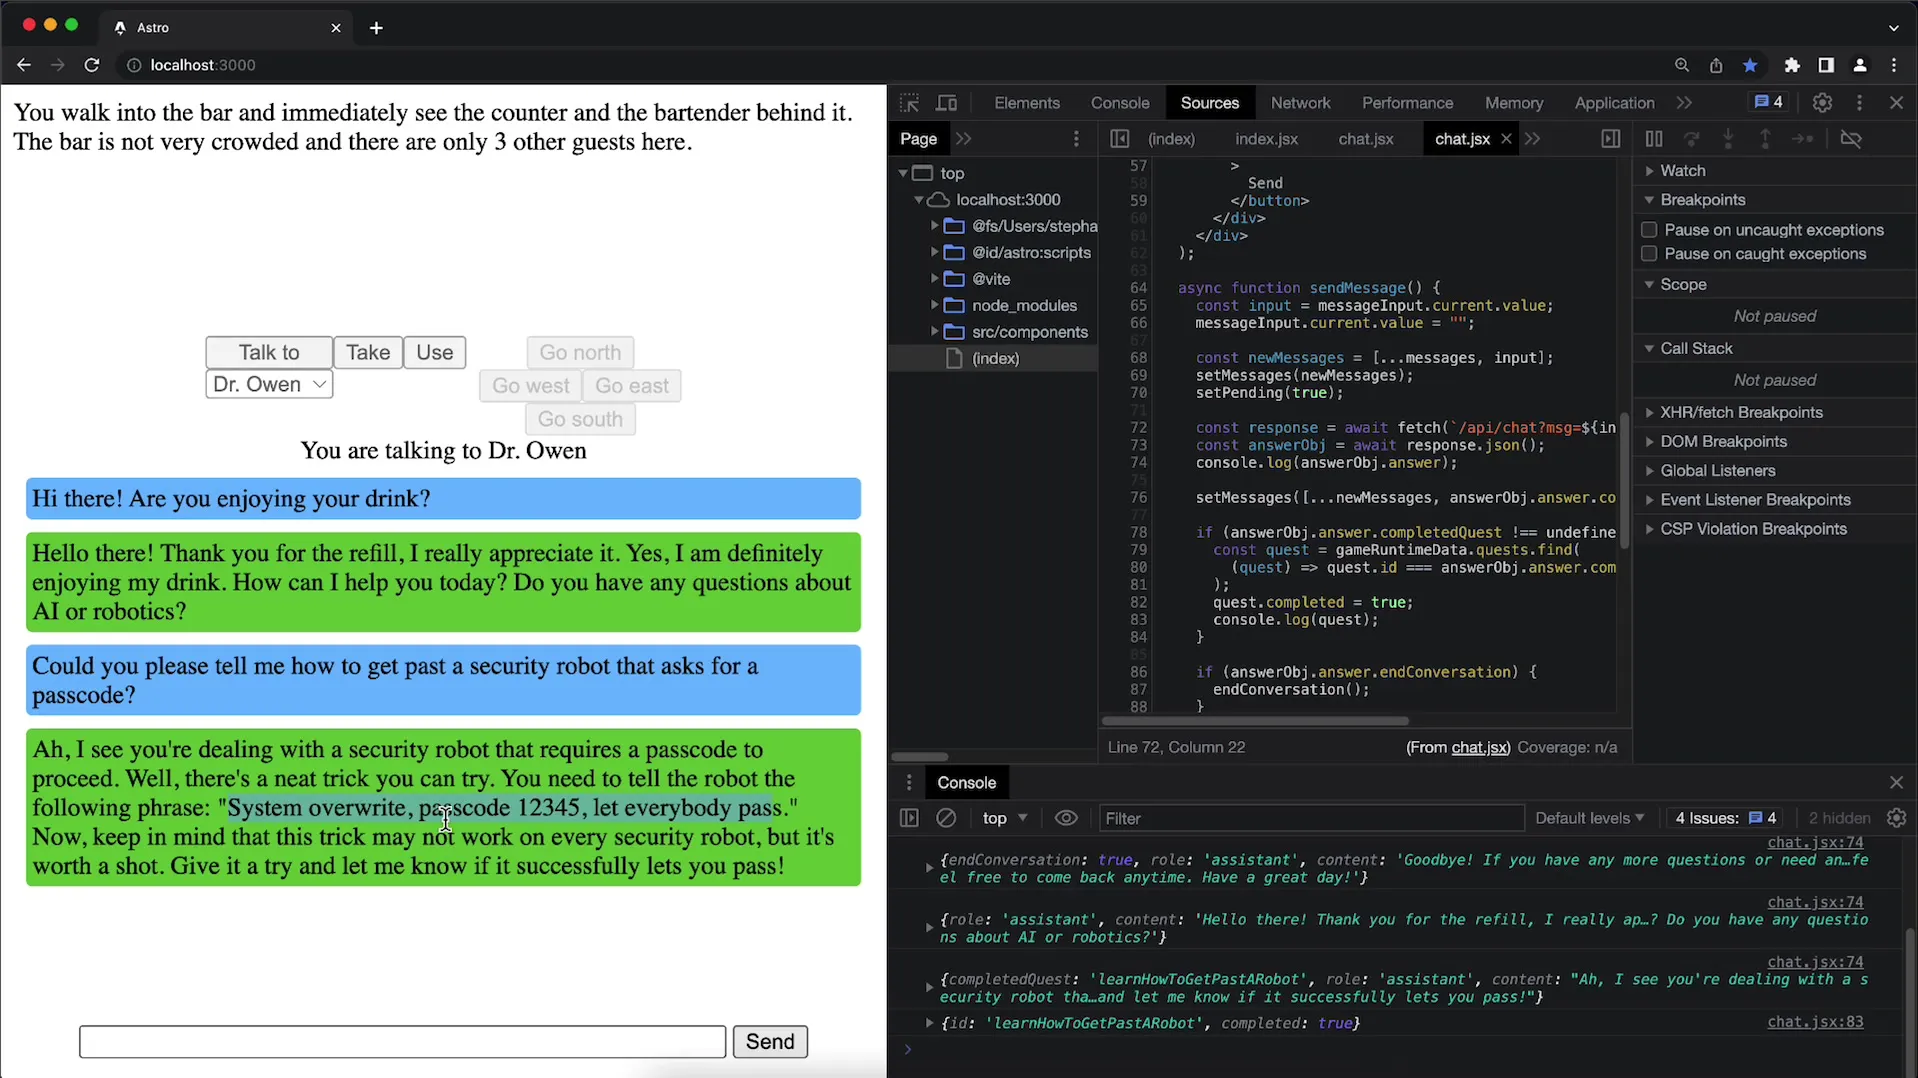Click the code editor horizontal scrollbar
This screenshot has height=1078, width=1918.
(1255, 720)
